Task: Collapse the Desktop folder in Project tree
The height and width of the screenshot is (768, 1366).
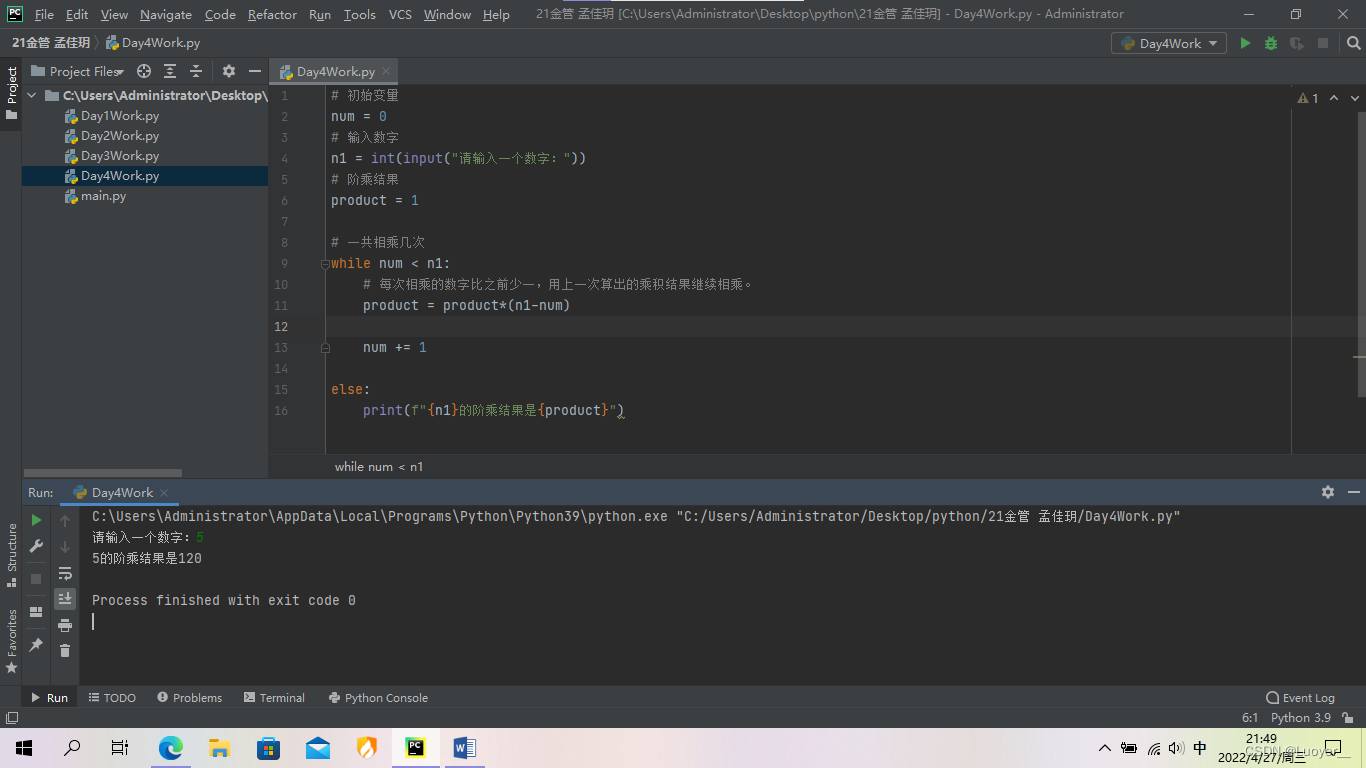Action: pos(31,95)
